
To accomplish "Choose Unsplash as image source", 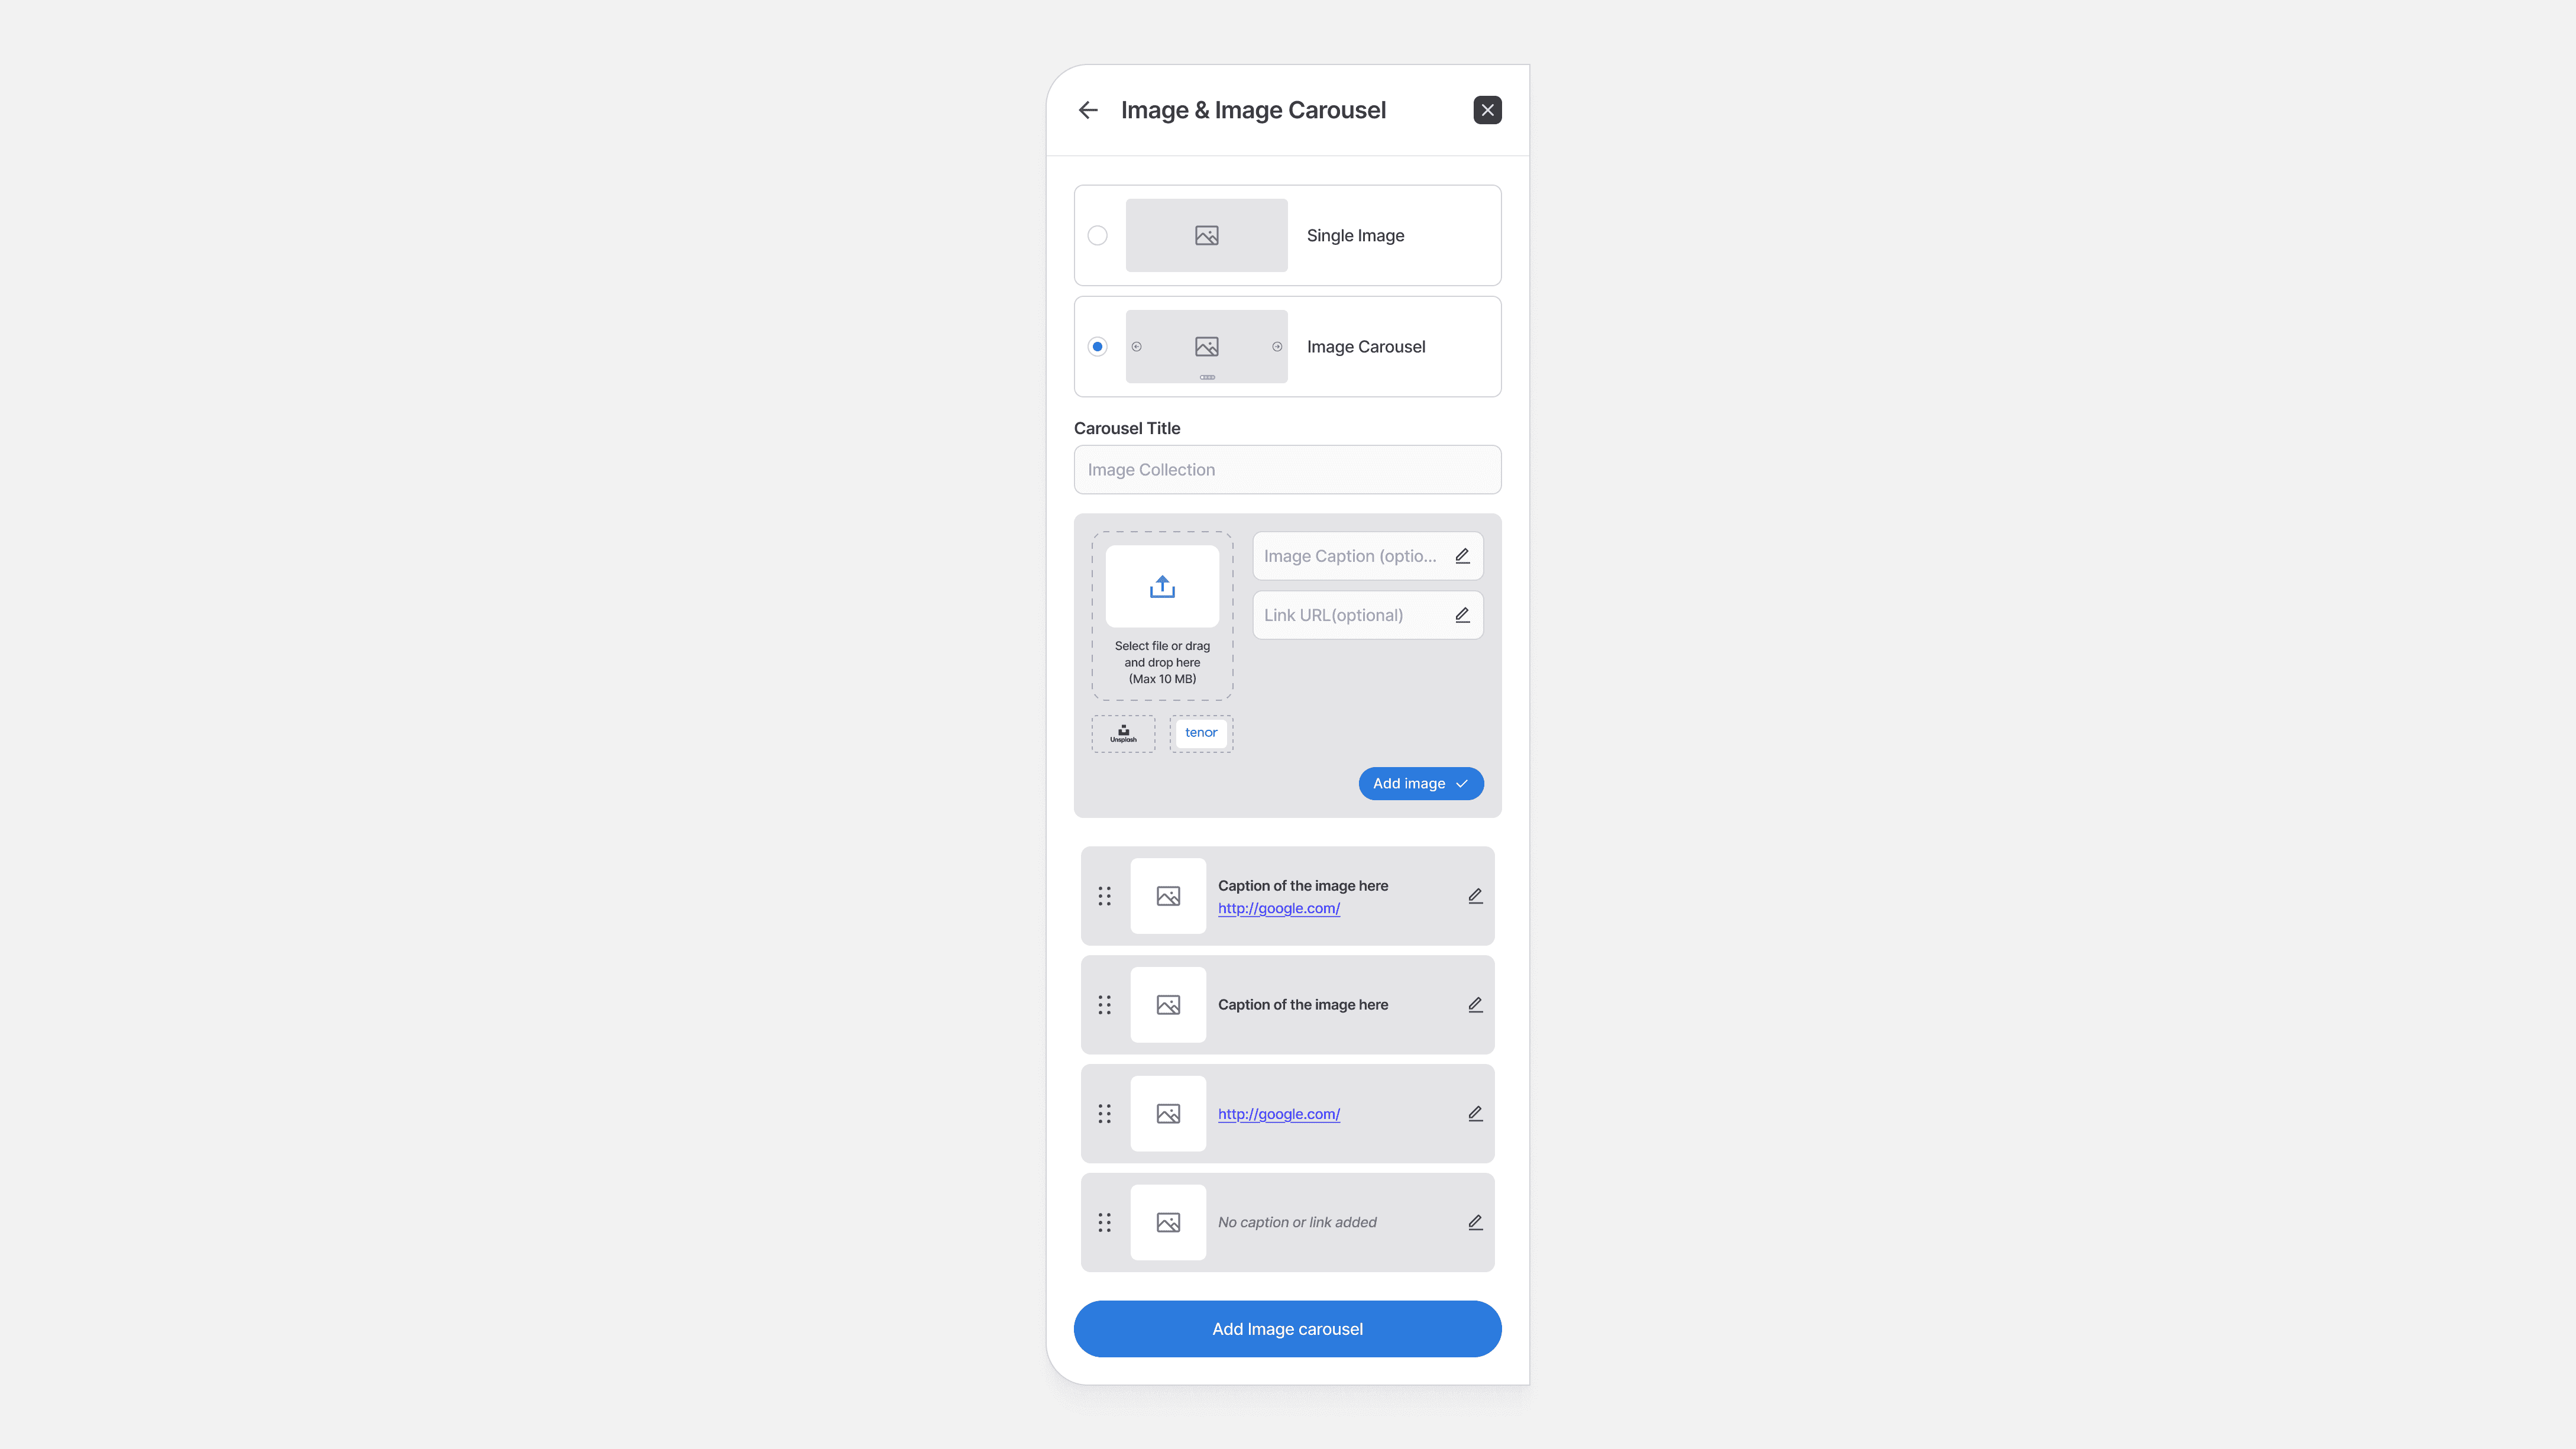I will [x=1123, y=734].
